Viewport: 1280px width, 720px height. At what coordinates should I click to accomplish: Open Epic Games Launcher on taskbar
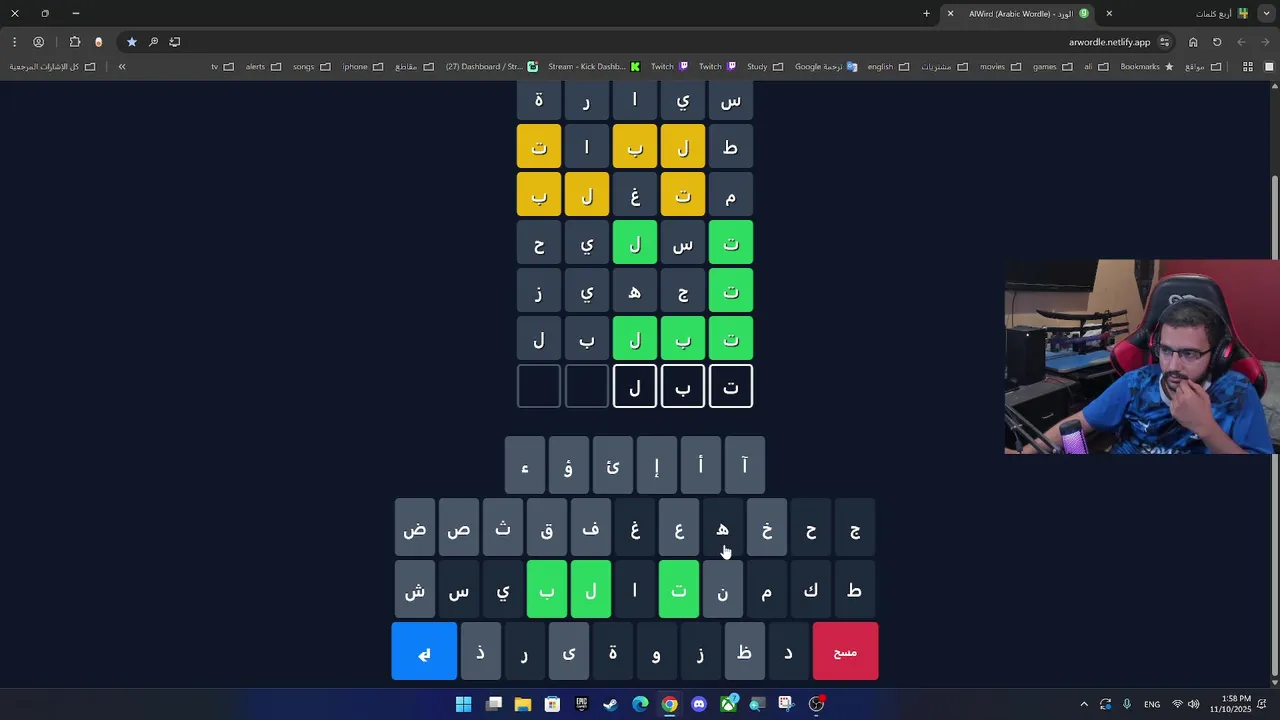581,704
